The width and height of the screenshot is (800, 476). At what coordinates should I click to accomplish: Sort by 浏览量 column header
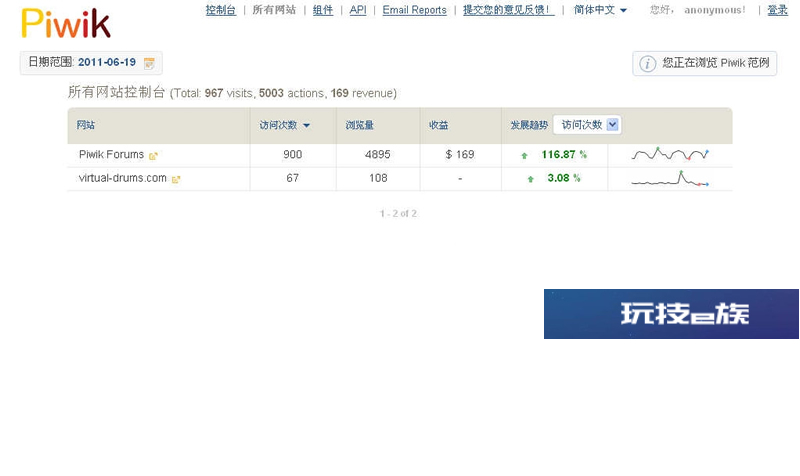(x=359, y=125)
